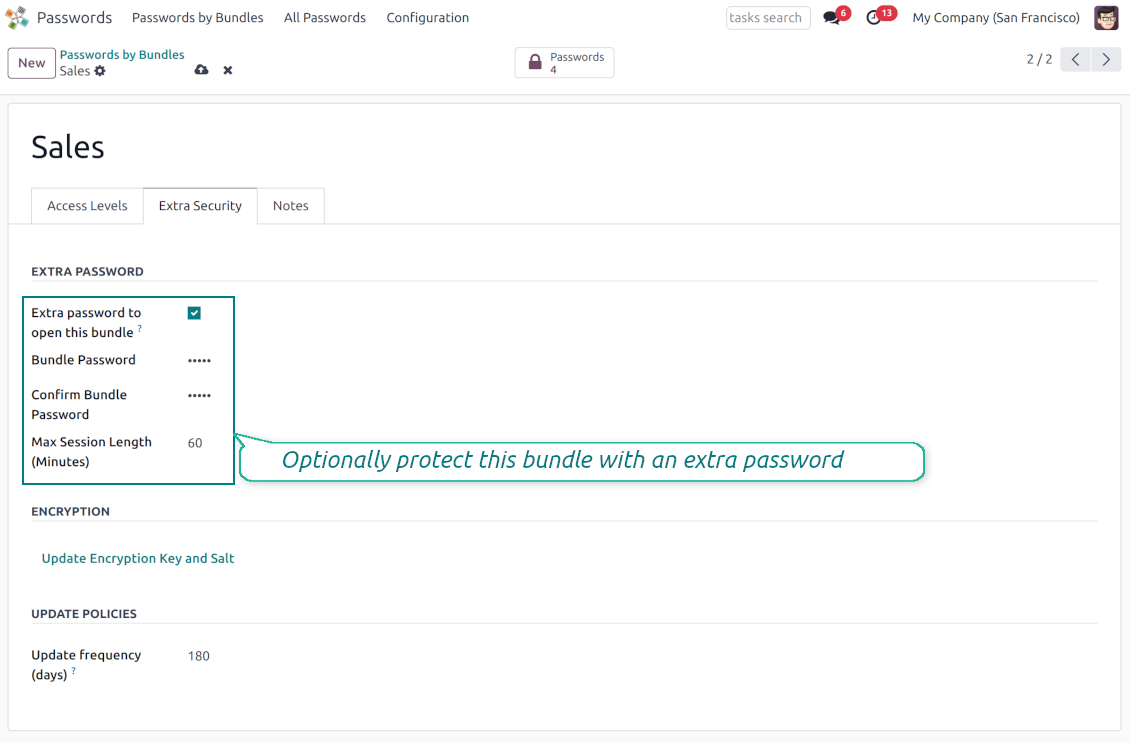This screenshot has width=1130, height=743.
Task: Save record with cloud upload icon
Action: point(201,70)
